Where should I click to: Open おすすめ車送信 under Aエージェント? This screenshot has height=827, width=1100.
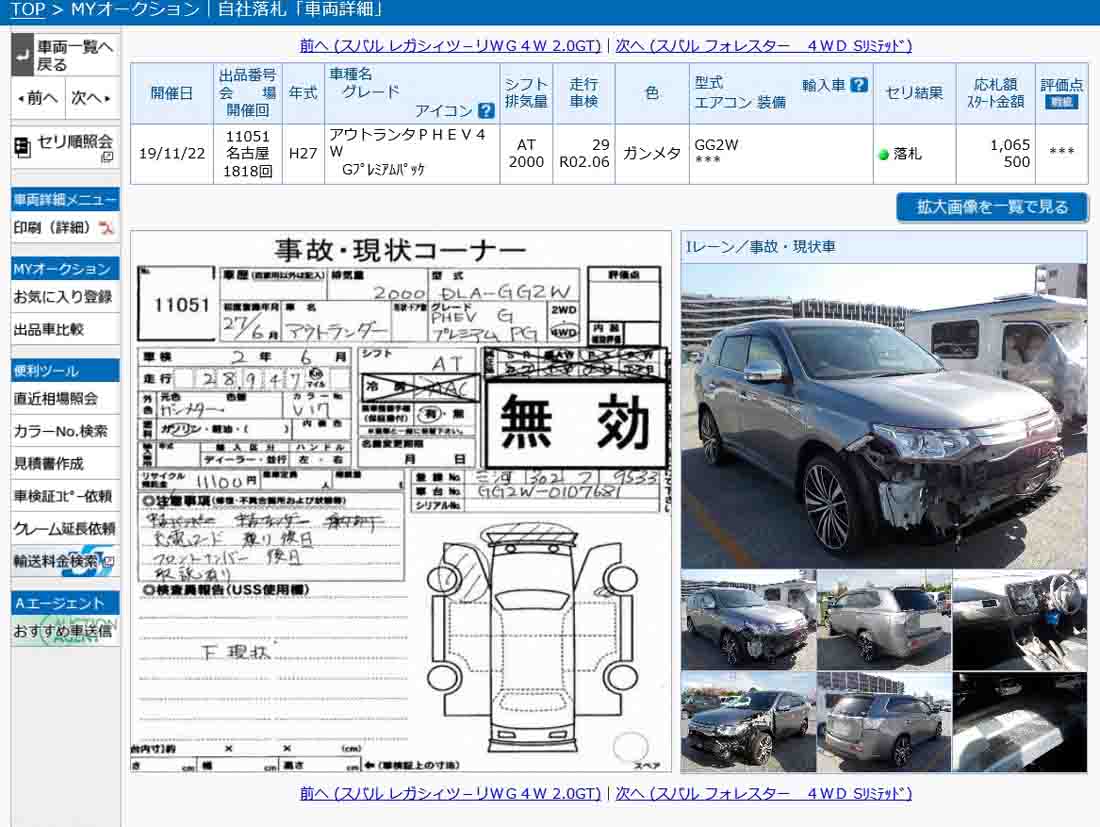(x=63, y=631)
